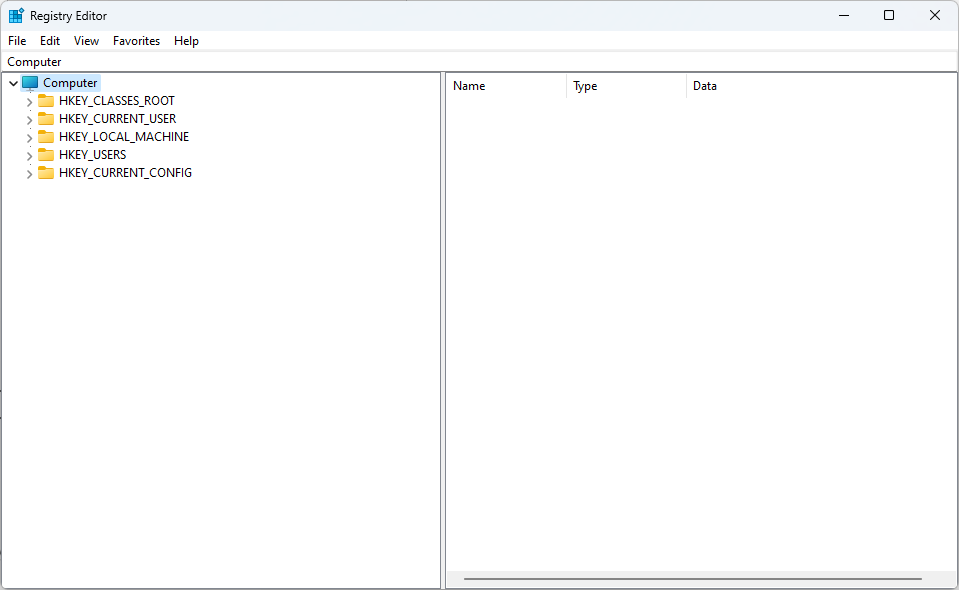The image size is (959, 590).
Task: Click the Type column header
Action: 625,86
